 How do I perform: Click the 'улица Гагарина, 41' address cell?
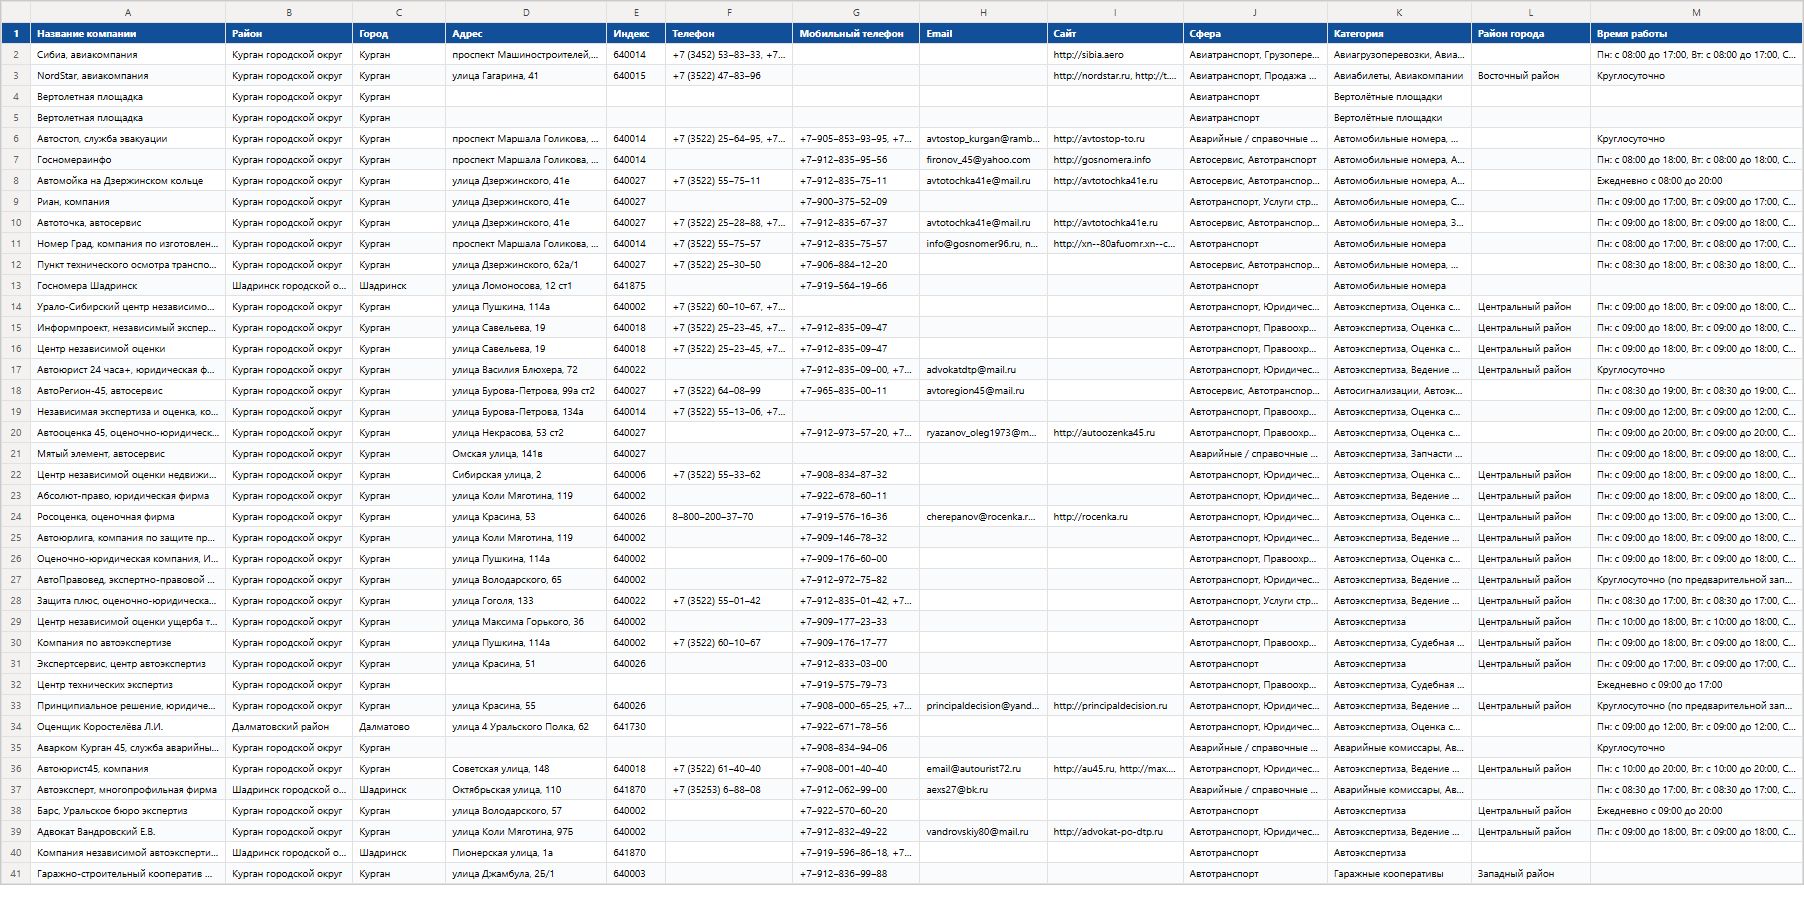pos(526,76)
